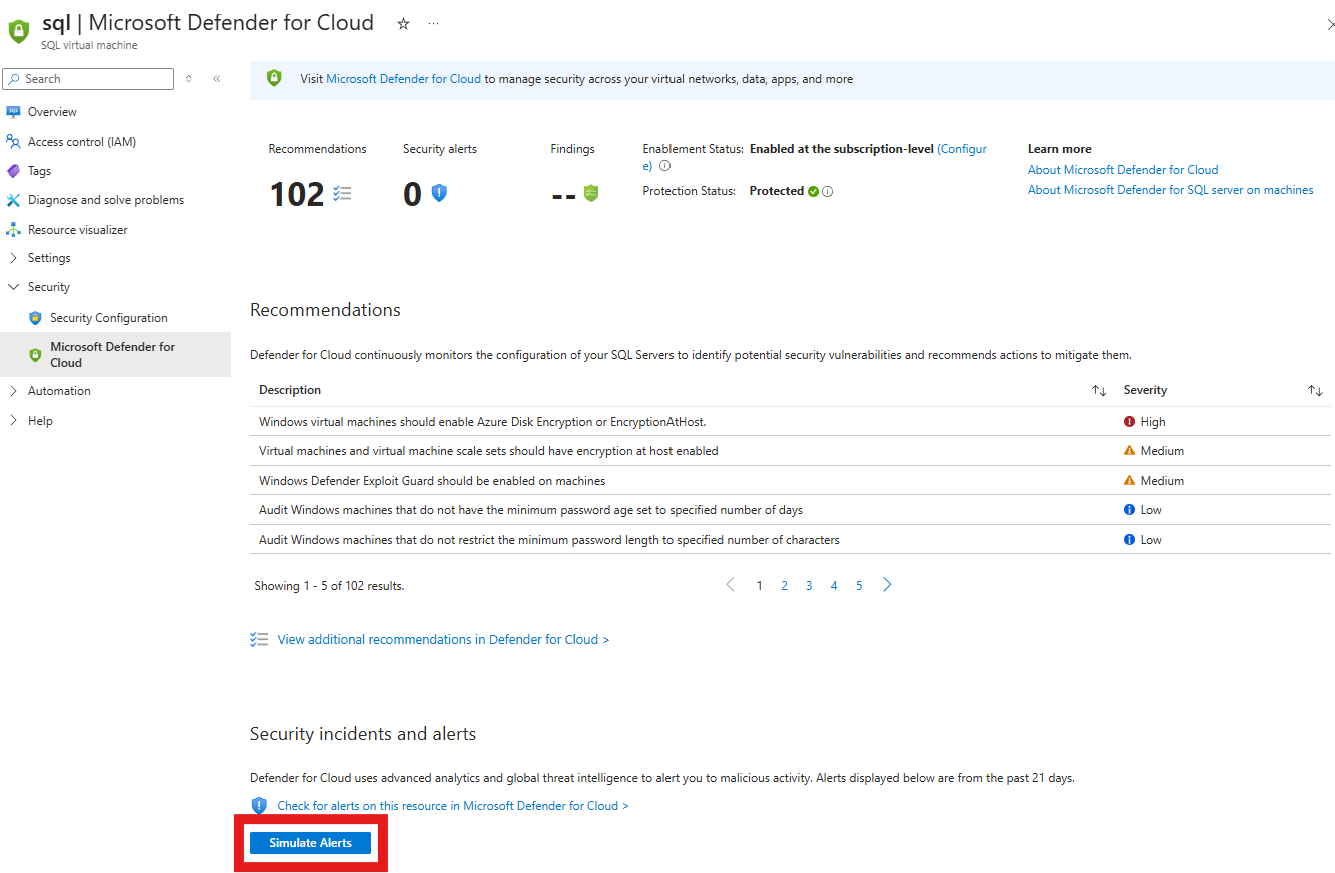The width and height of the screenshot is (1335, 873).
Task: Click the blue shield beside Security alerts count
Action: (439, 193)
